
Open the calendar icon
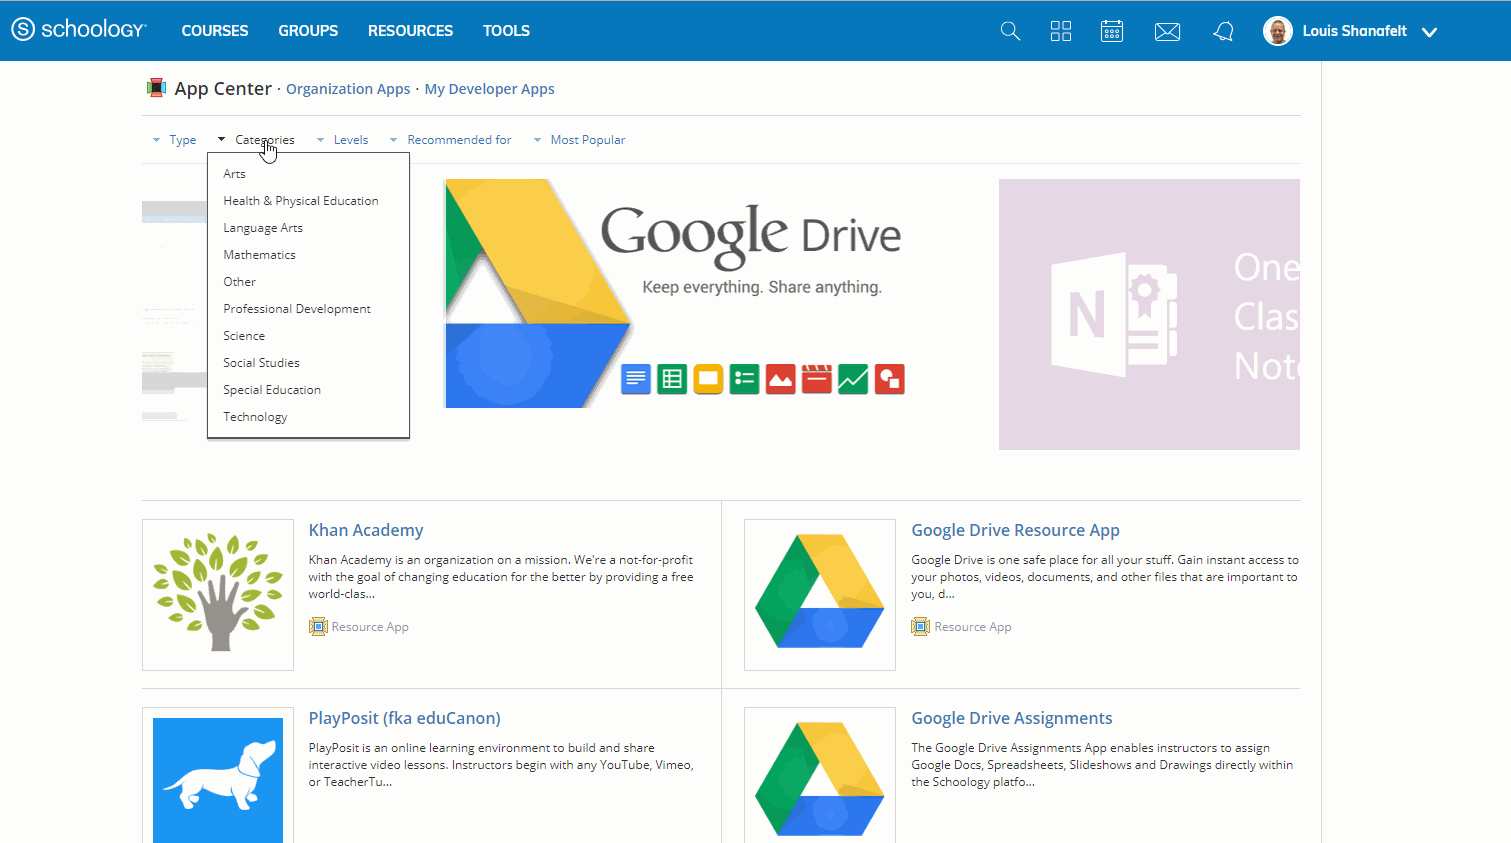coord(1112,31)
